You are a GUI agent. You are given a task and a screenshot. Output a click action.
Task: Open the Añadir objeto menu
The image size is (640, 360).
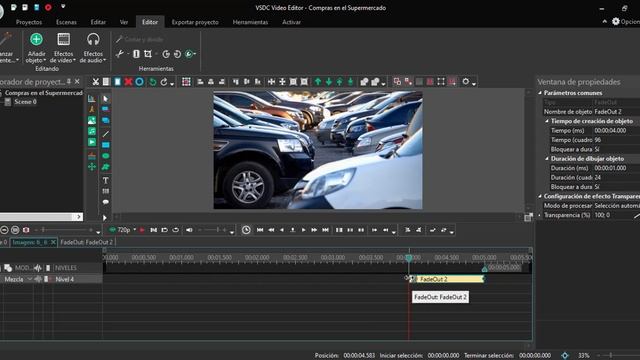tap(36, 48)
